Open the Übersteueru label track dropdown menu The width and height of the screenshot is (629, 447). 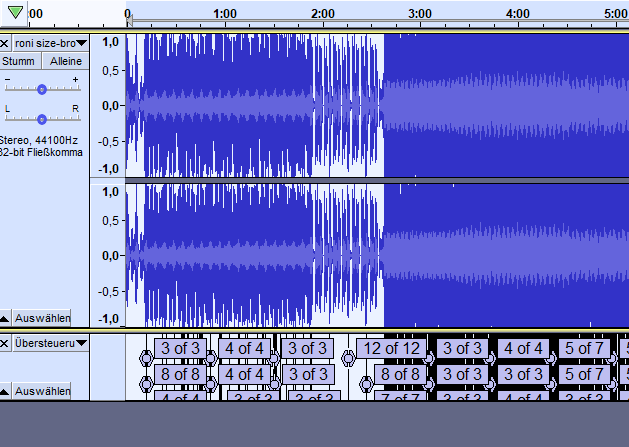[50, 343]
